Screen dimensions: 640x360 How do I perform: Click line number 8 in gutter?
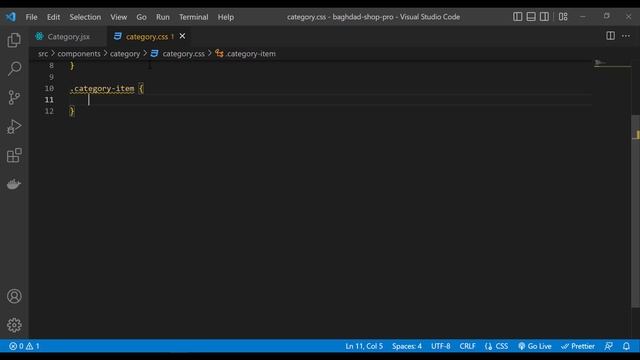(51, 66)
